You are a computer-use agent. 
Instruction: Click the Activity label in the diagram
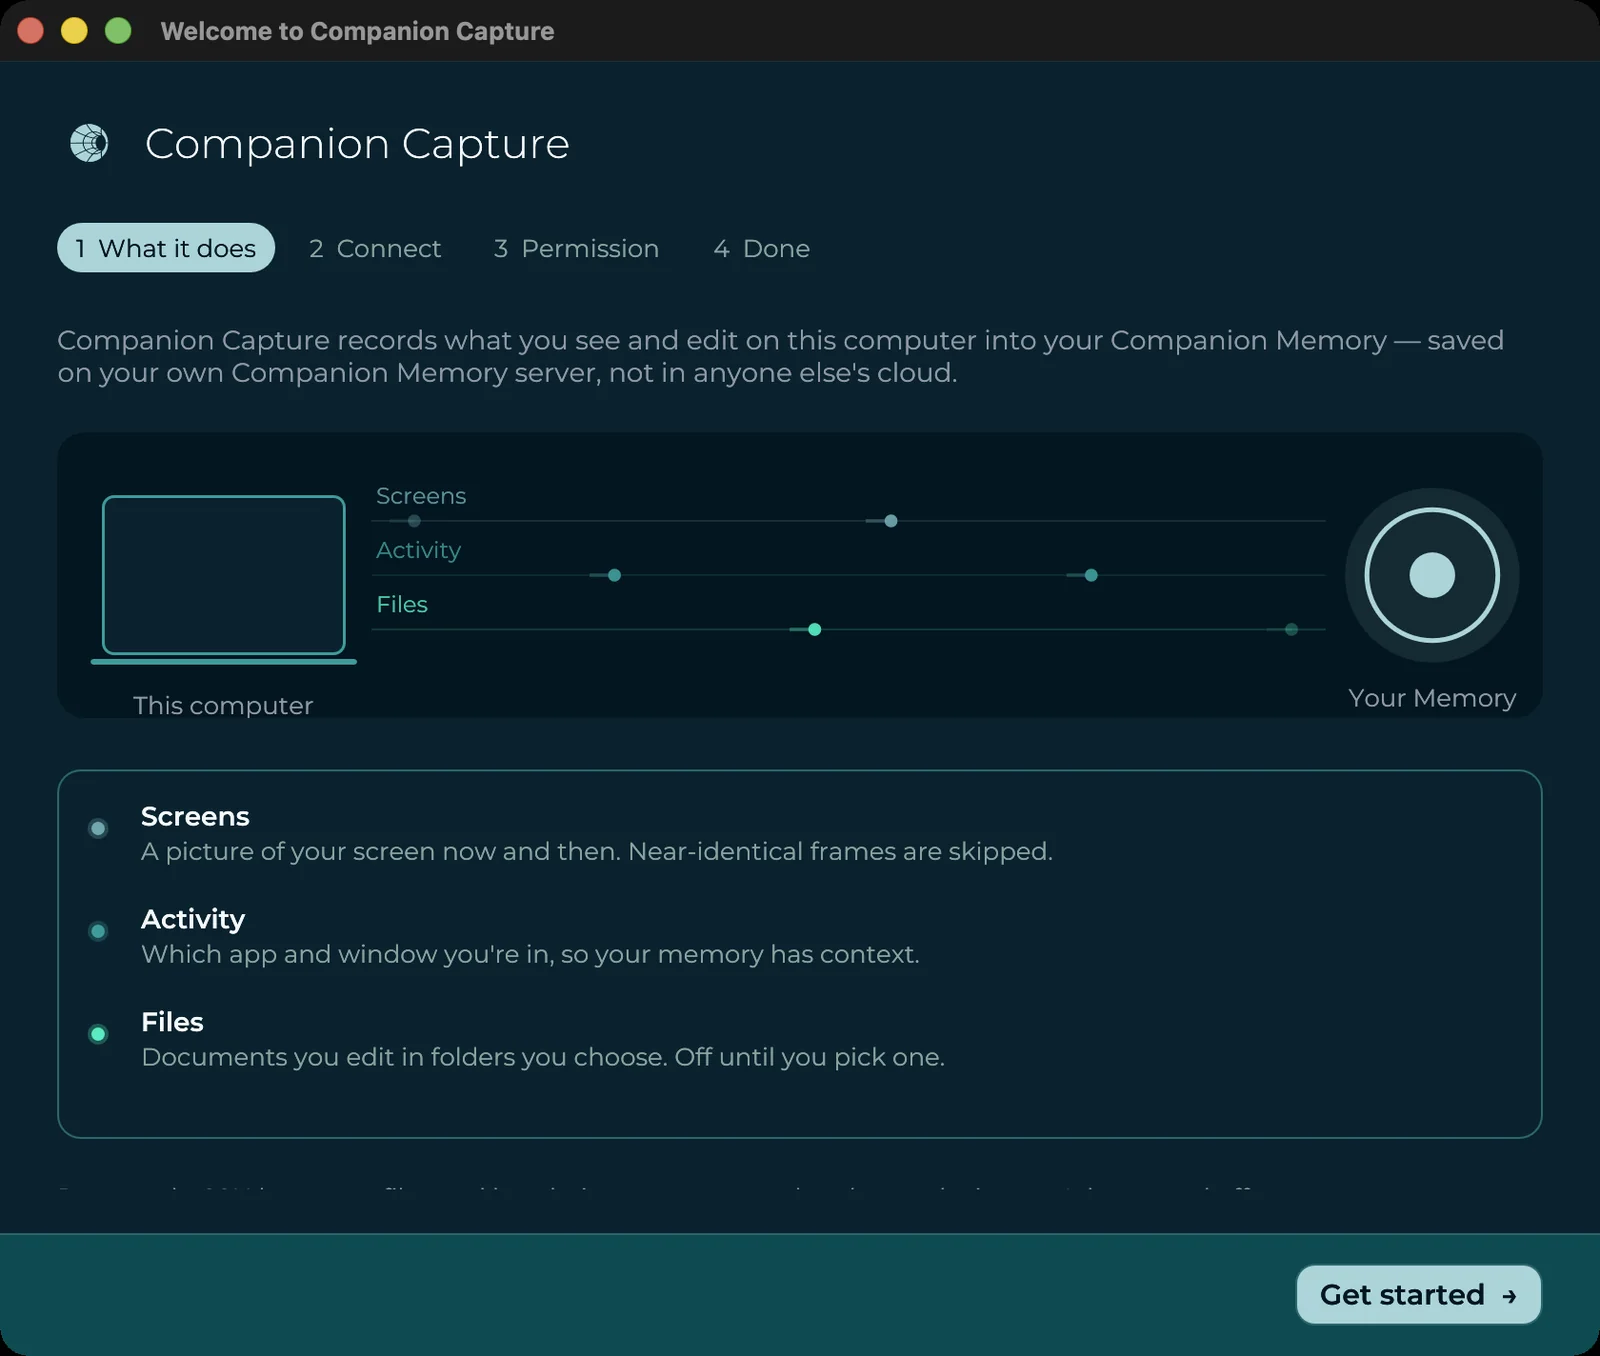tap(418, 550)
